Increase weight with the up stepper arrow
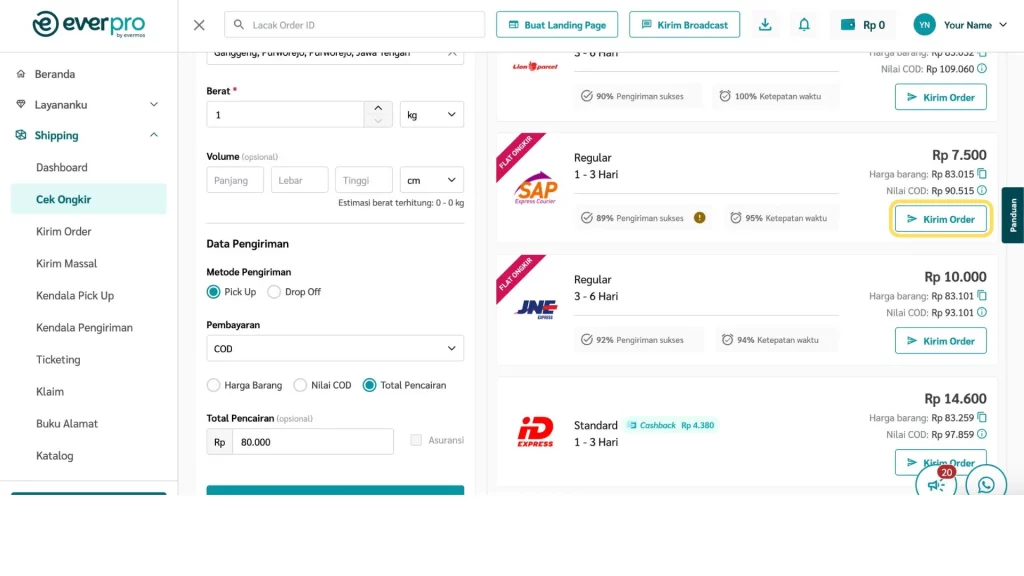Viewport: 1024px width, 576px height. click(377, 108)
